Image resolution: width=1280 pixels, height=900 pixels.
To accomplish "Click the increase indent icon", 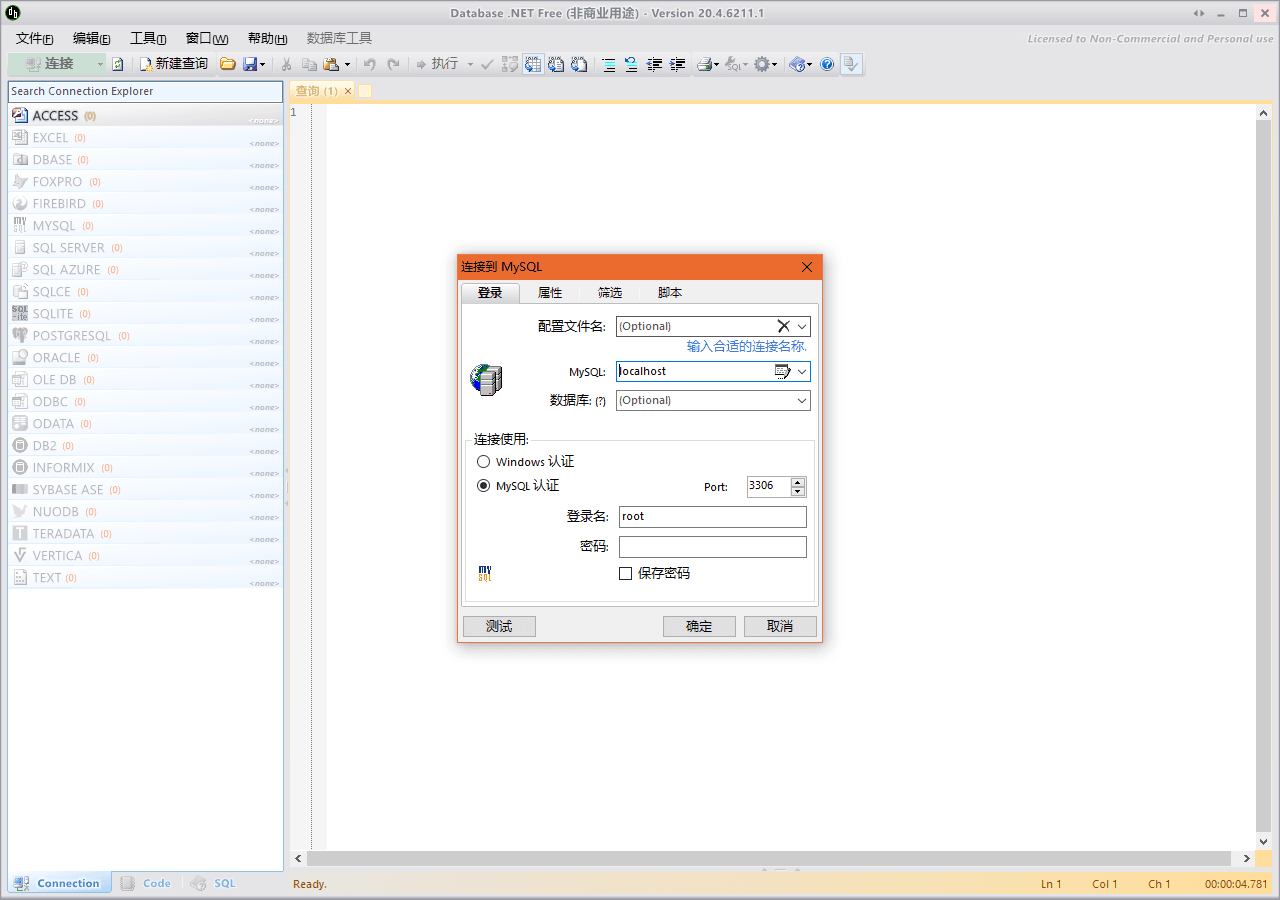I will 677,64.
